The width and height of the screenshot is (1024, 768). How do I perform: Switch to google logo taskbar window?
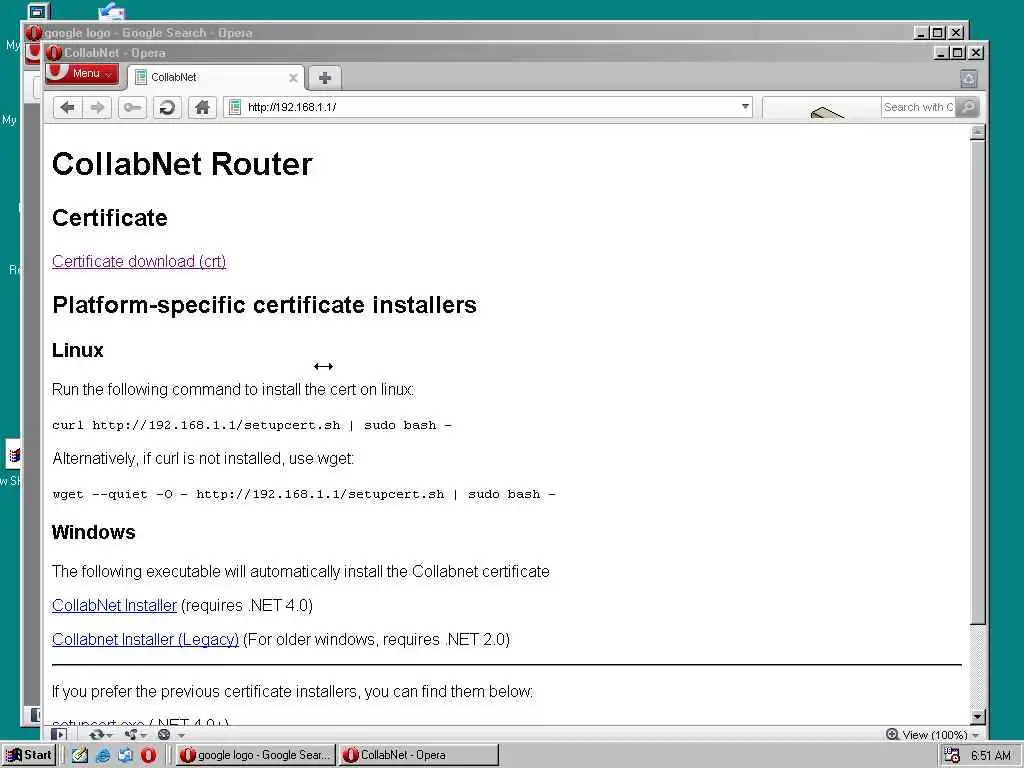[x=256, y=755]
